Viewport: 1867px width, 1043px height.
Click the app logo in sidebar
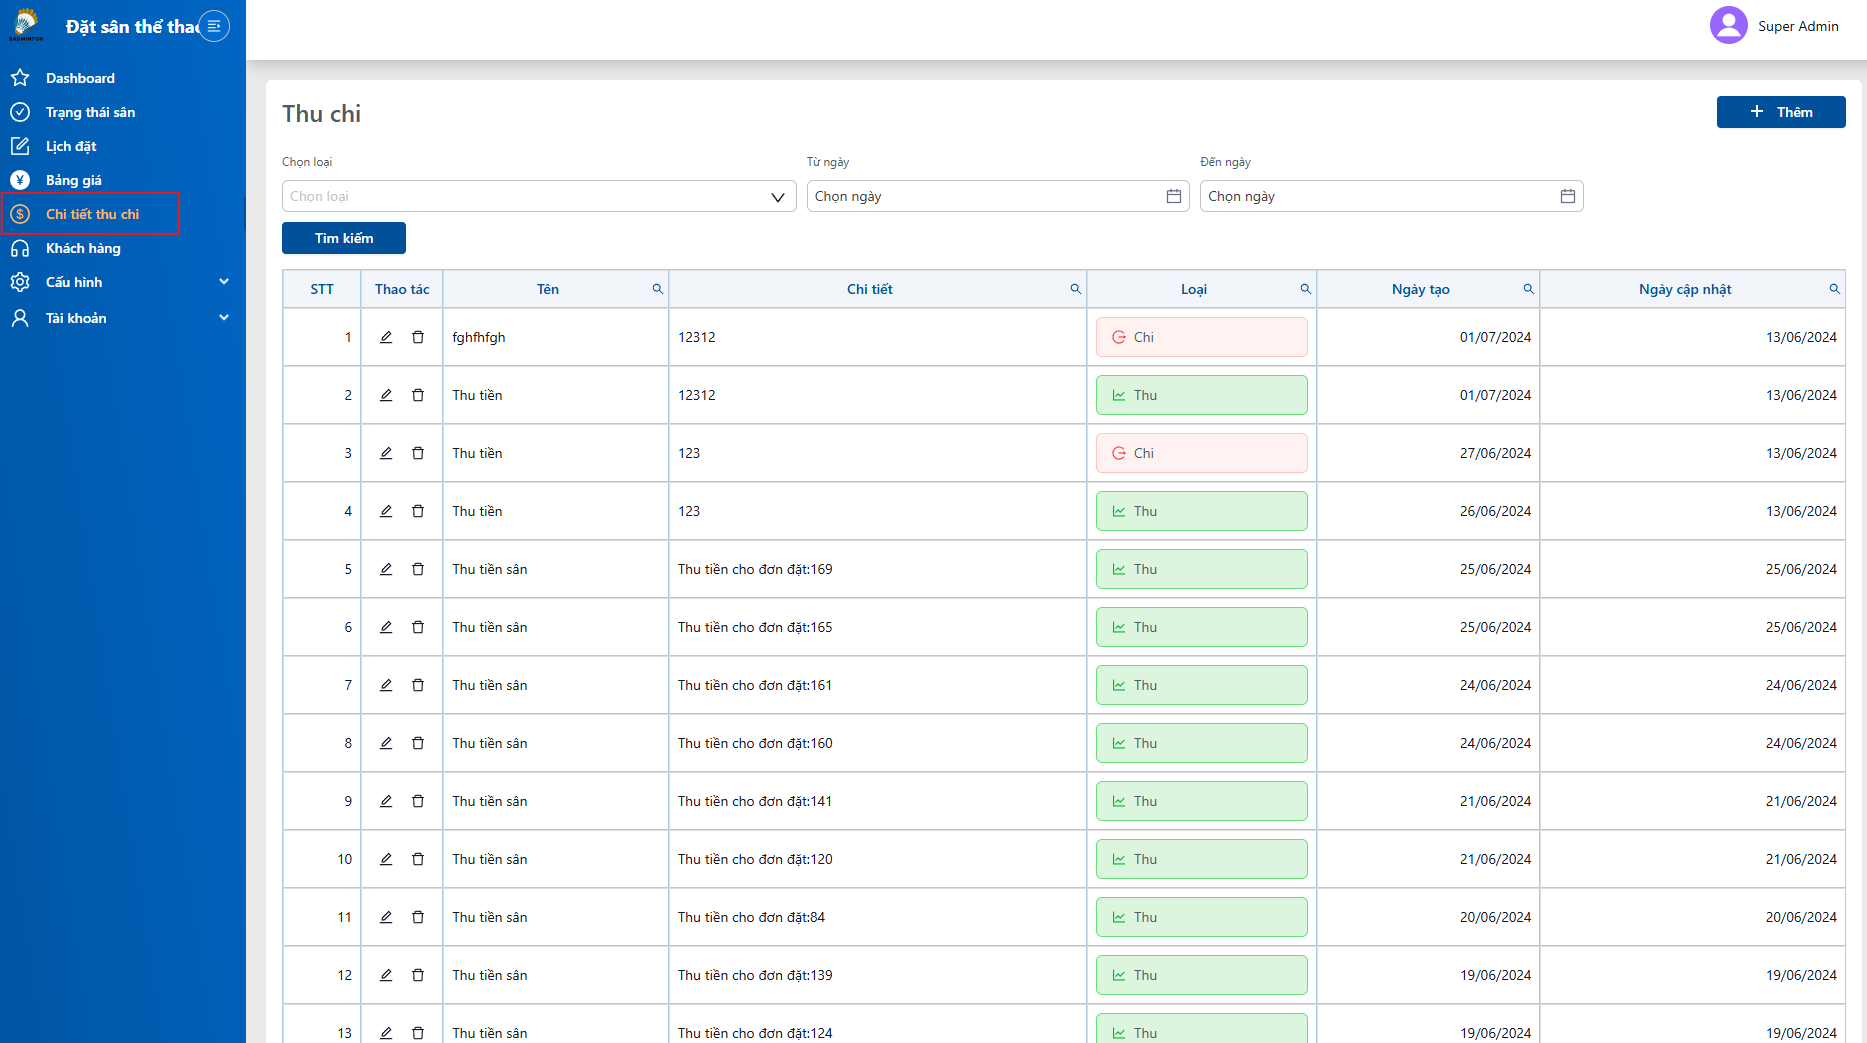26,25
